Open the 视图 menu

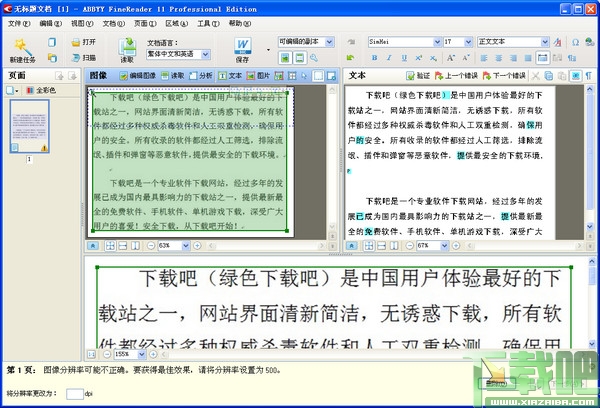click(82, 24)
